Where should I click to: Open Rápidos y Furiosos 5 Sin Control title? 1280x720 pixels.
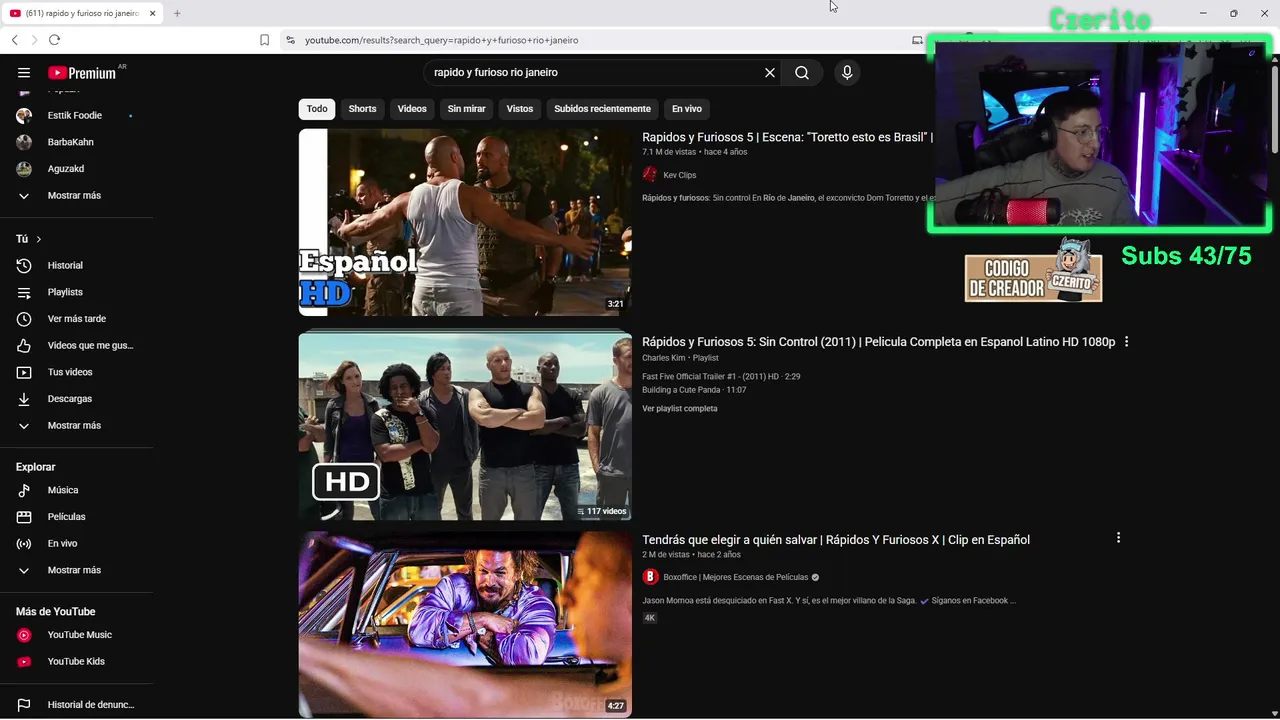point(878,342)
